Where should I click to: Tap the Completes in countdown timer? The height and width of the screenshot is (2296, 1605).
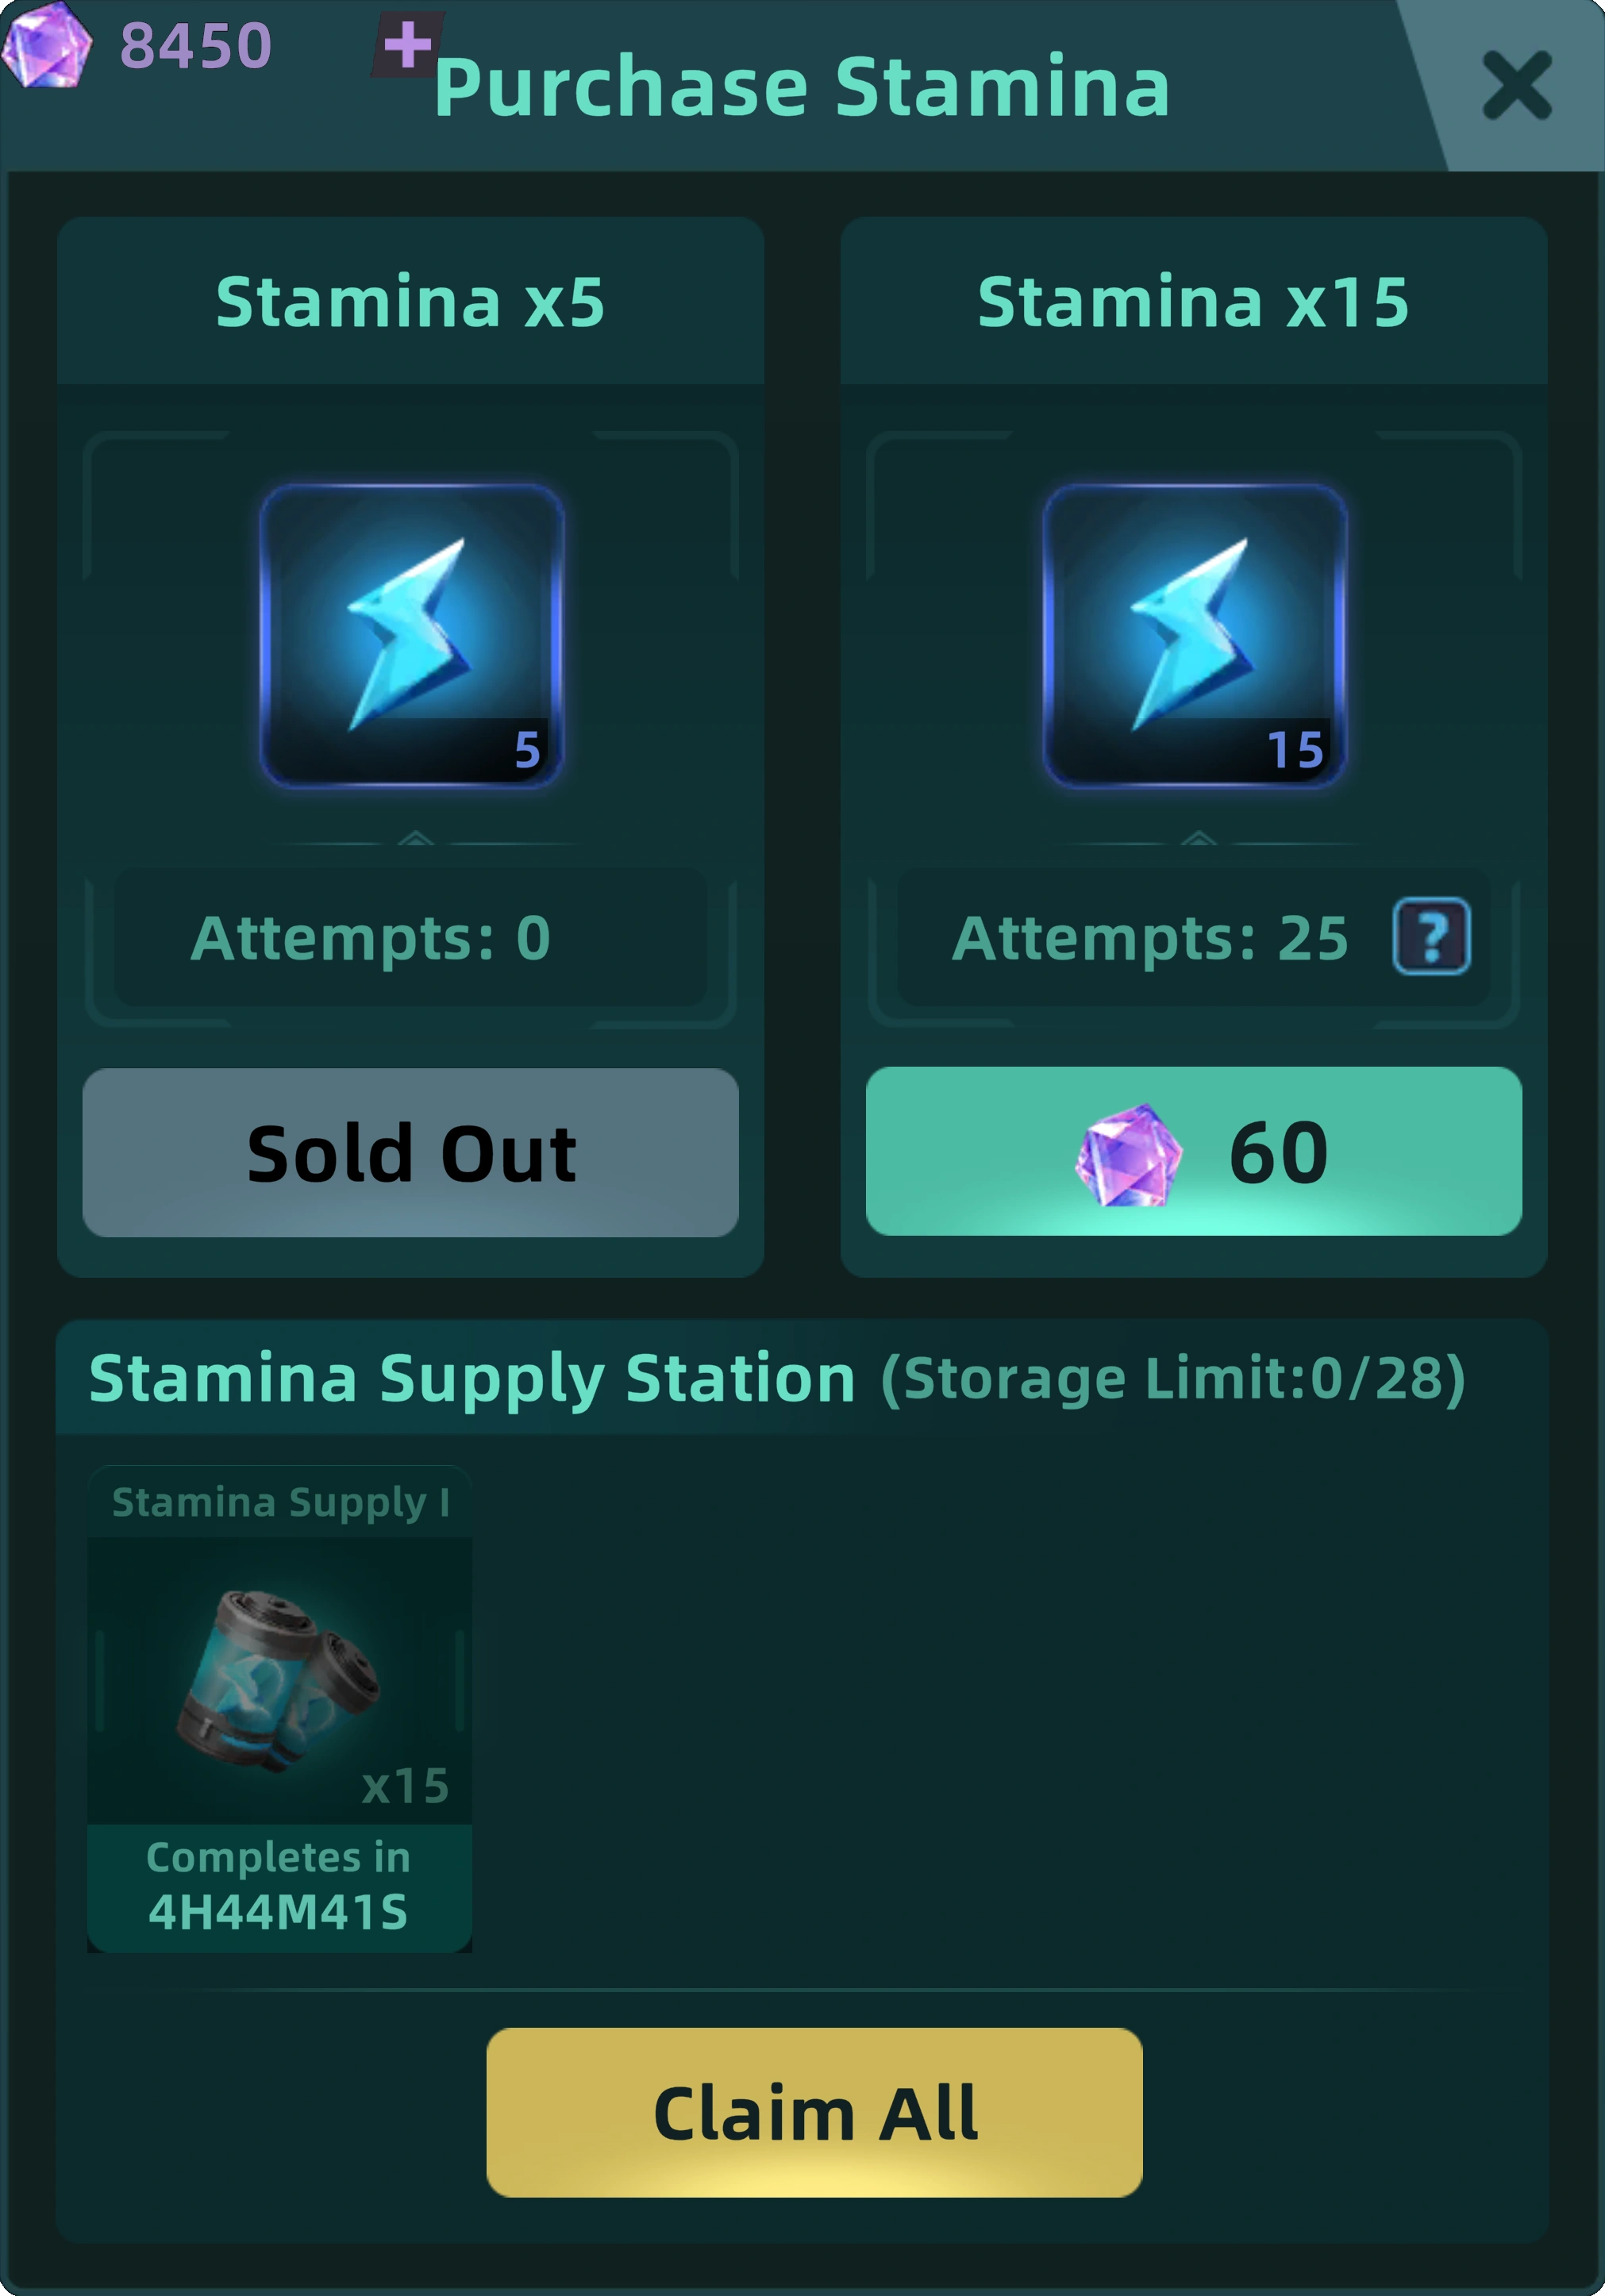point(279,1886)
